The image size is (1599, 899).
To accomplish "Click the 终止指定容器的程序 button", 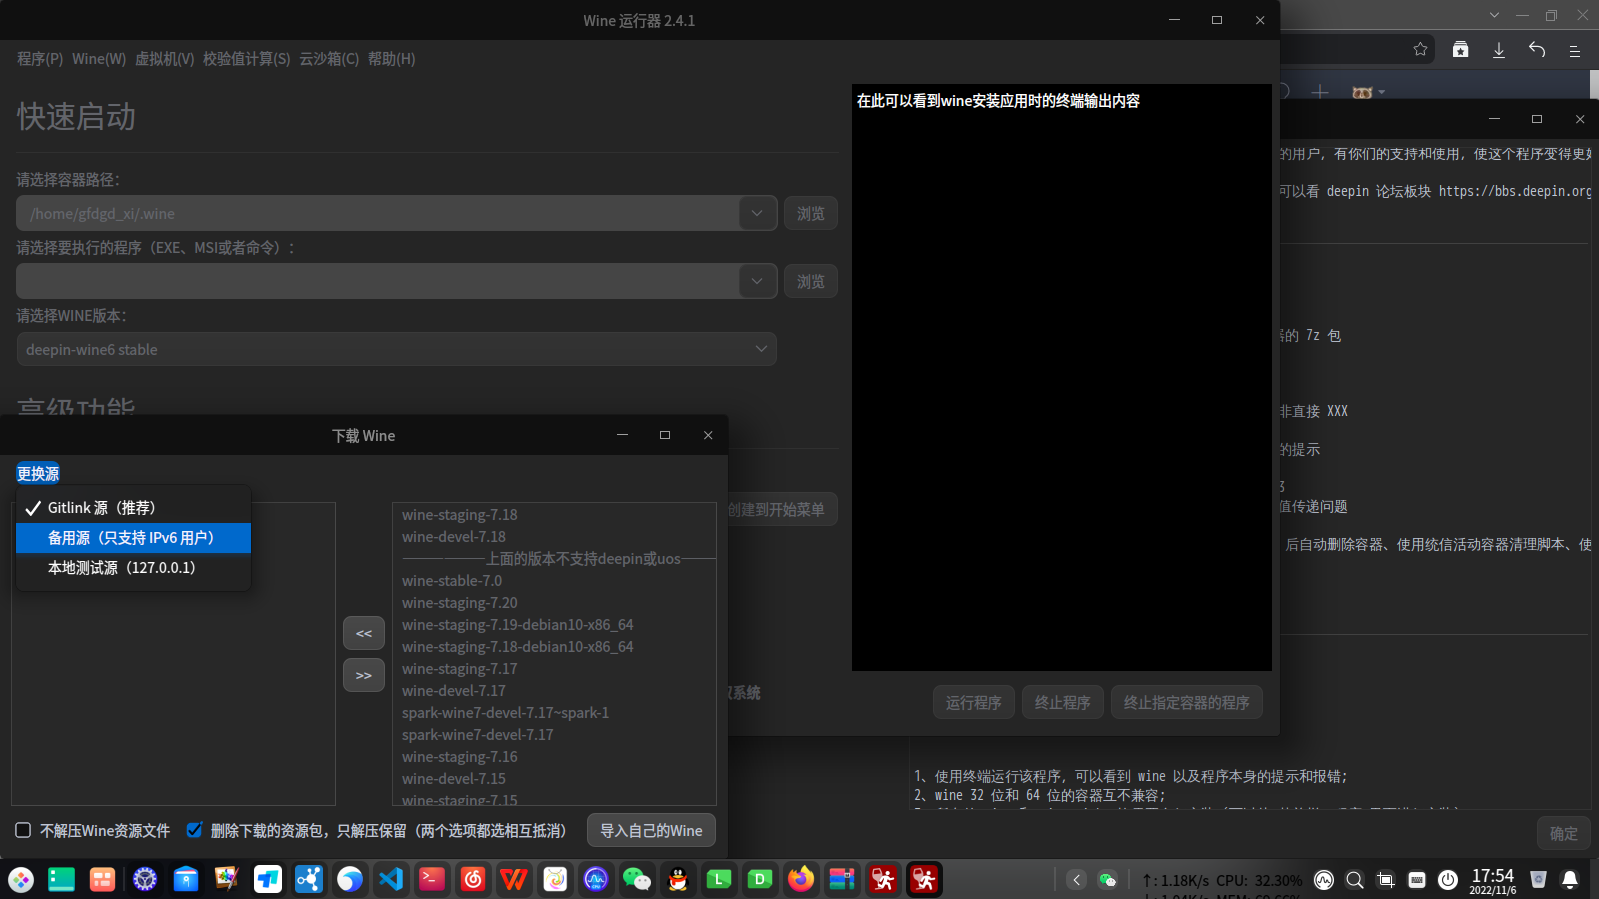I will (x=1187, y=702).
